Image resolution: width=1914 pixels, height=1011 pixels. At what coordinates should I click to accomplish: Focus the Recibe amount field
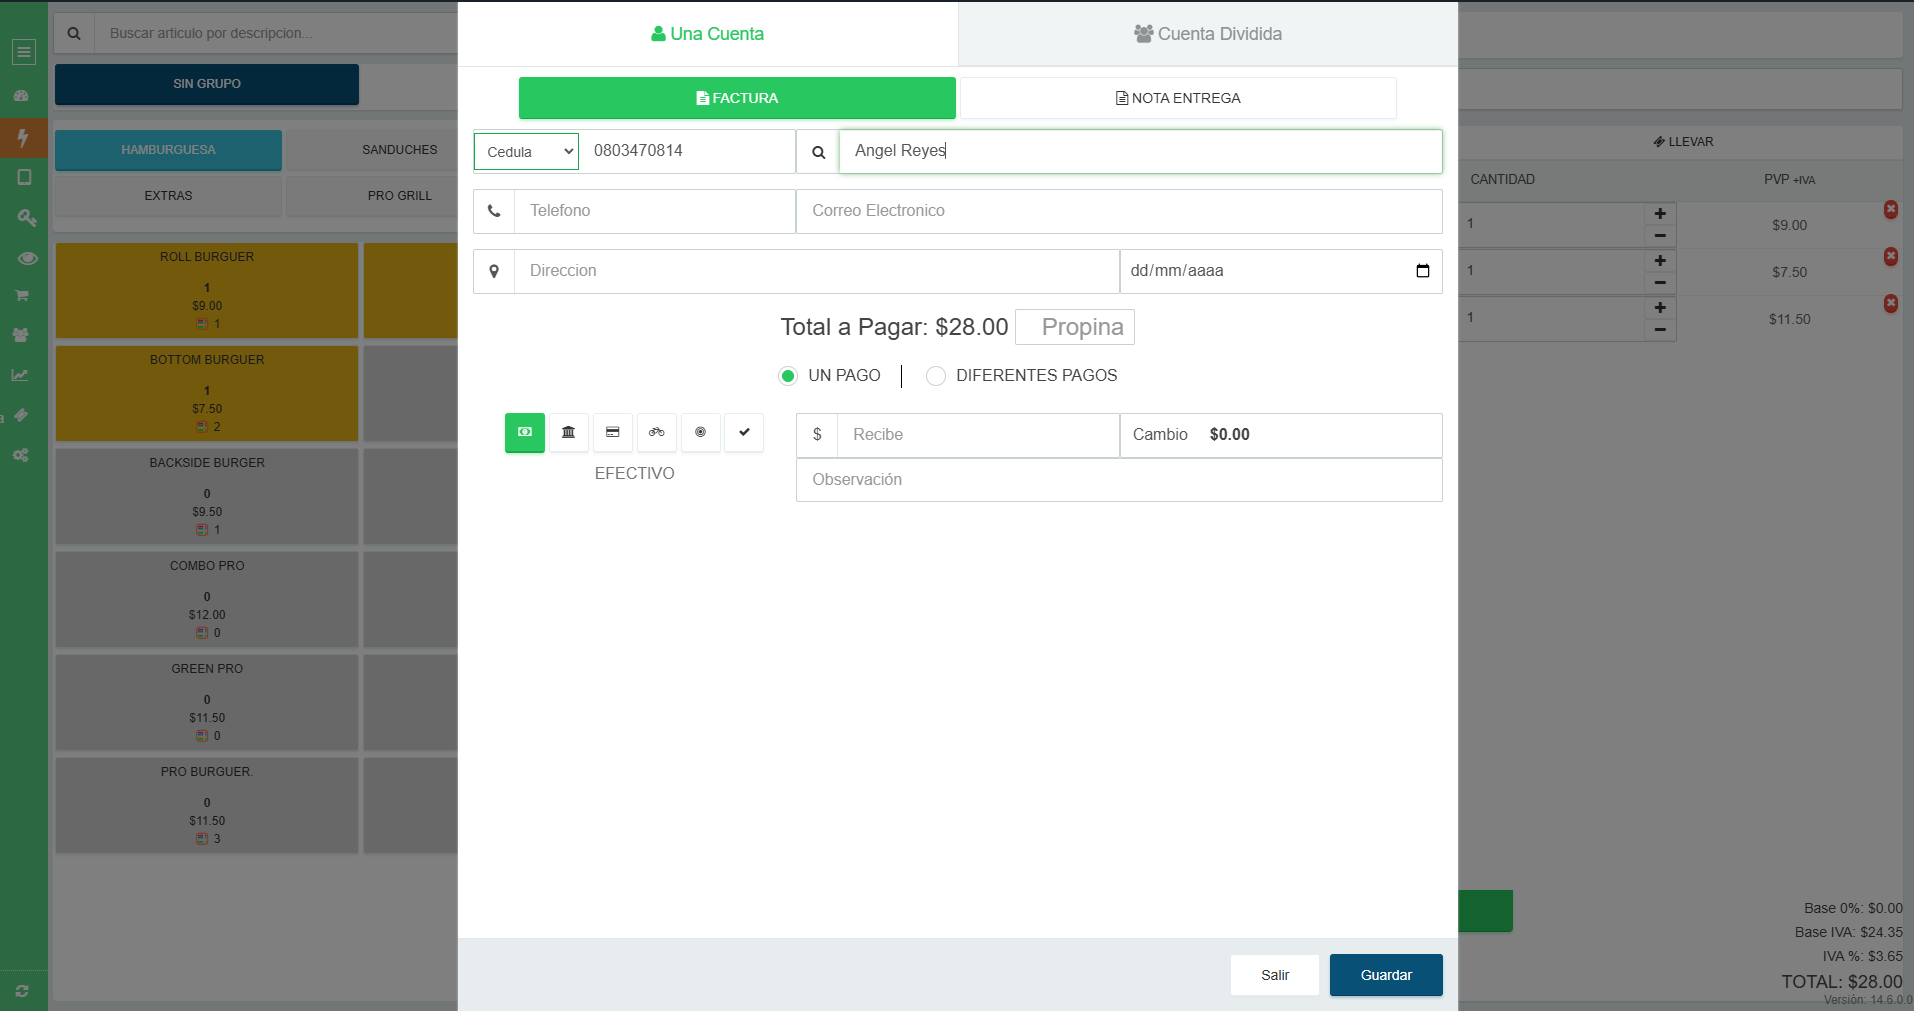click(978, 435)
